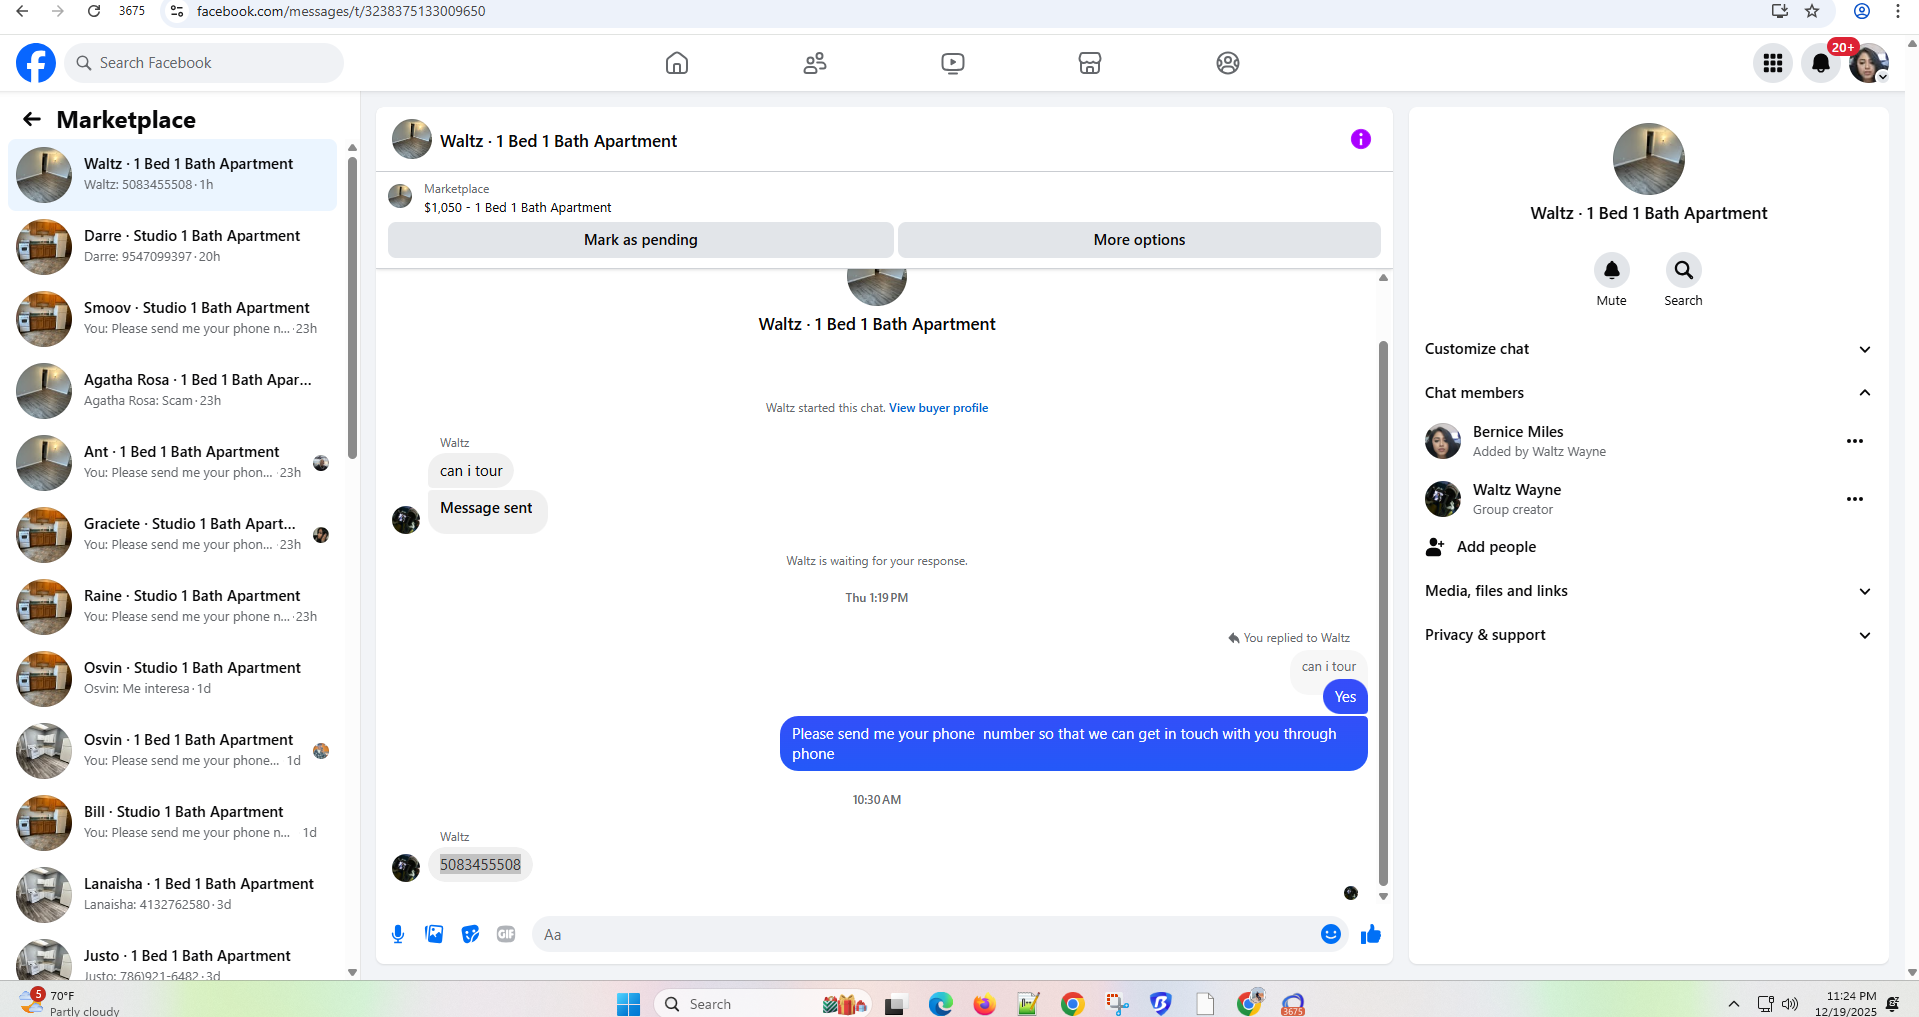1919x1017 pixels.
Task: Click the message text field Aa
Action: click(x=925, y=934)
